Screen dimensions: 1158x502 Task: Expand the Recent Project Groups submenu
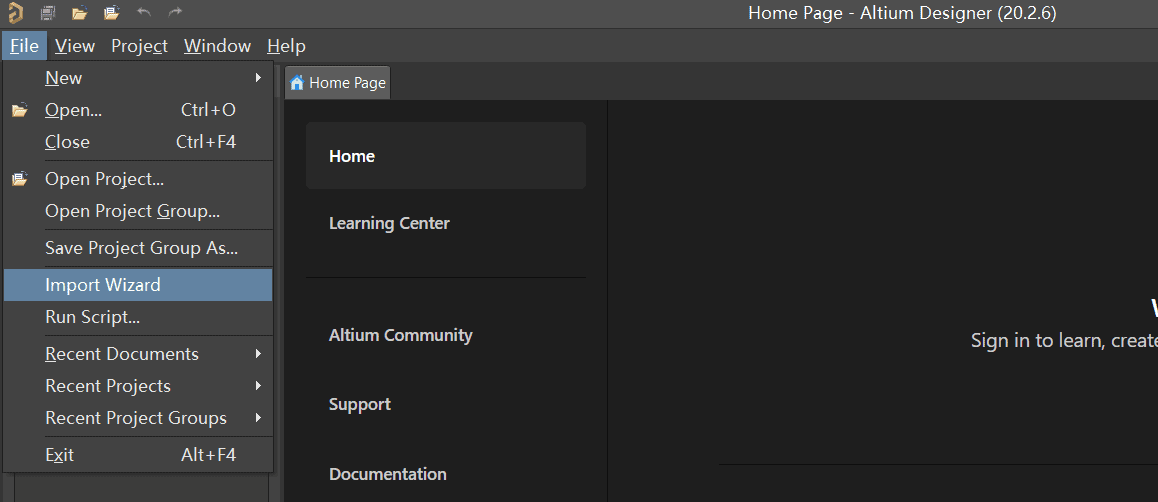(138, 418)
